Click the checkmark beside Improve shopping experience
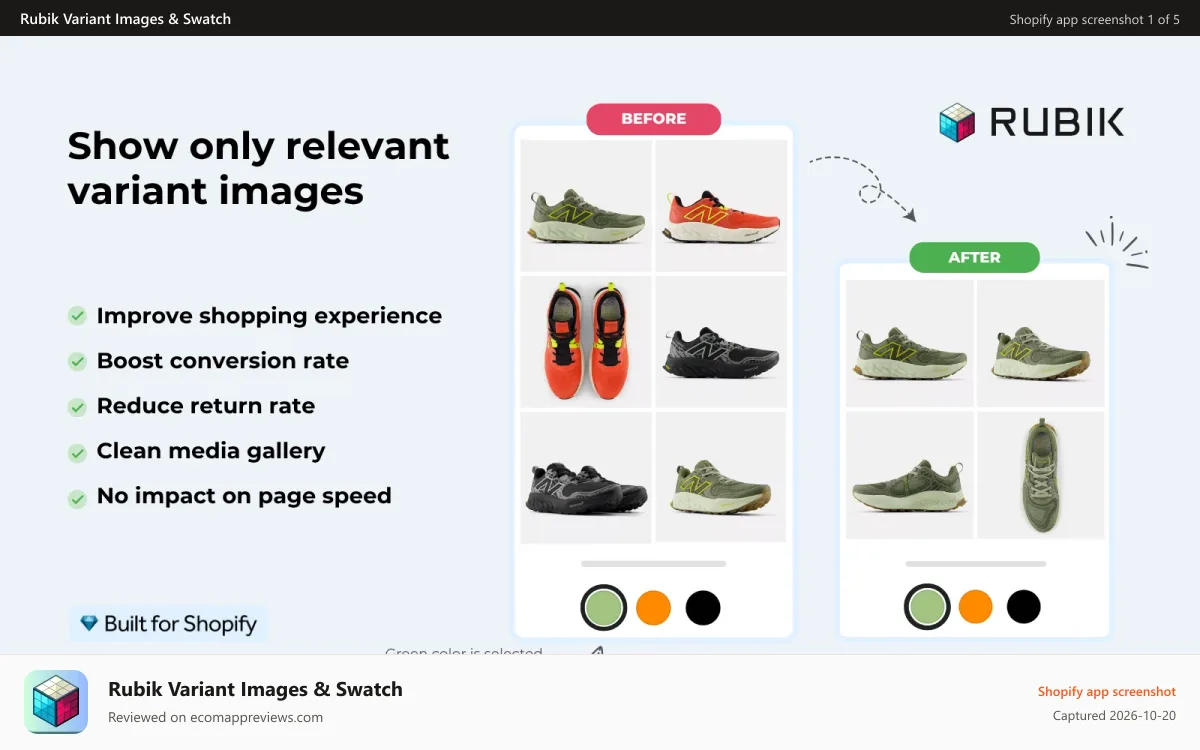Image resolution: width=1200 pixels, height=750 pixels. click(77, 316)
